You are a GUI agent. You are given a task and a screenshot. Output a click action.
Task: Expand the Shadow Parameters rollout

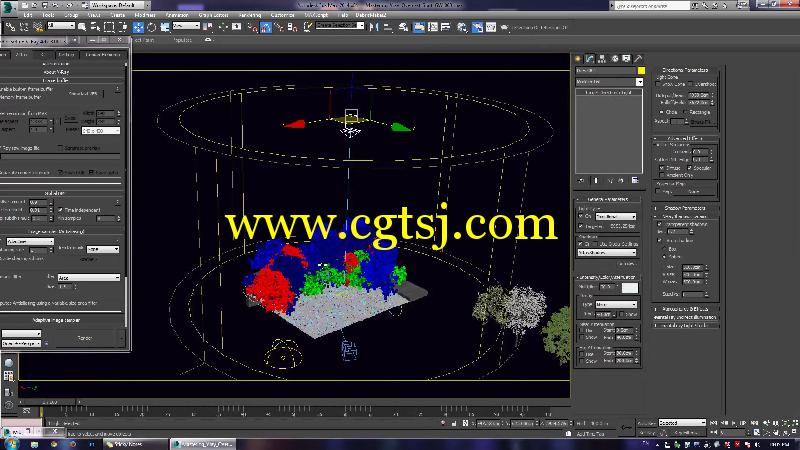tap(685, 208)
